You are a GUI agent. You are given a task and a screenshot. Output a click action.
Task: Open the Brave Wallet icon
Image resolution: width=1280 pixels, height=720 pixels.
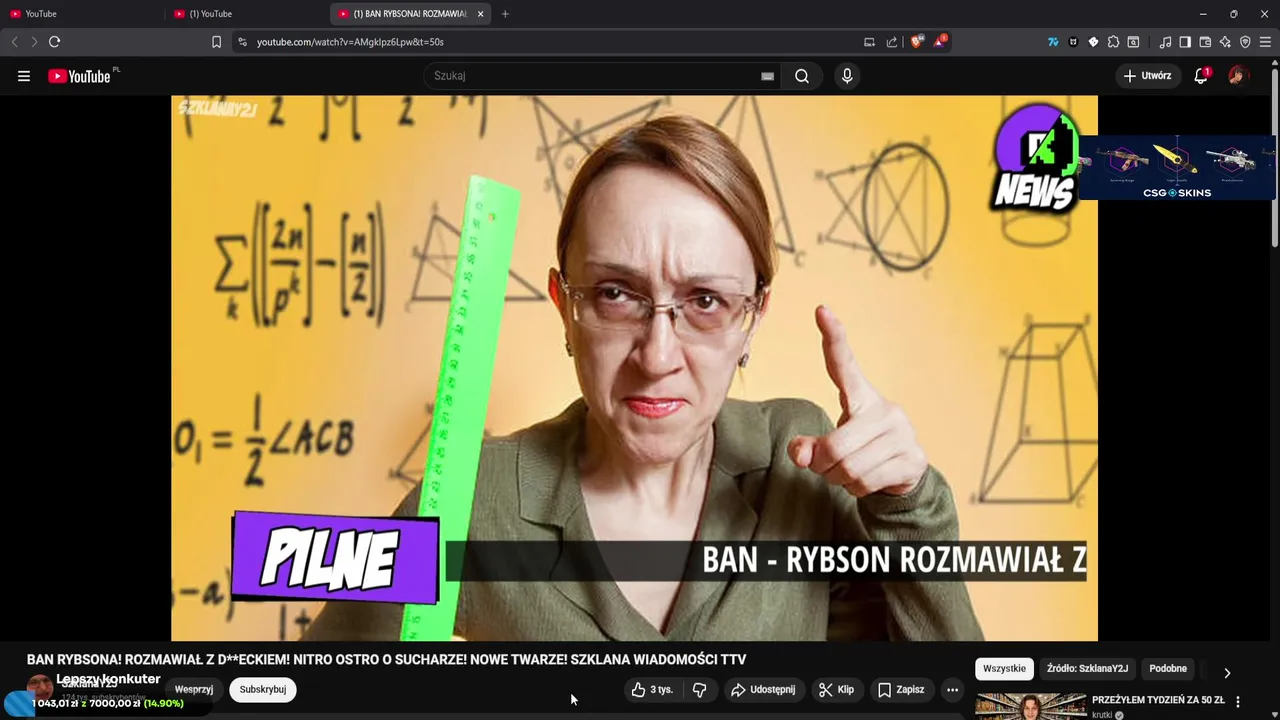pos(1205,42)
